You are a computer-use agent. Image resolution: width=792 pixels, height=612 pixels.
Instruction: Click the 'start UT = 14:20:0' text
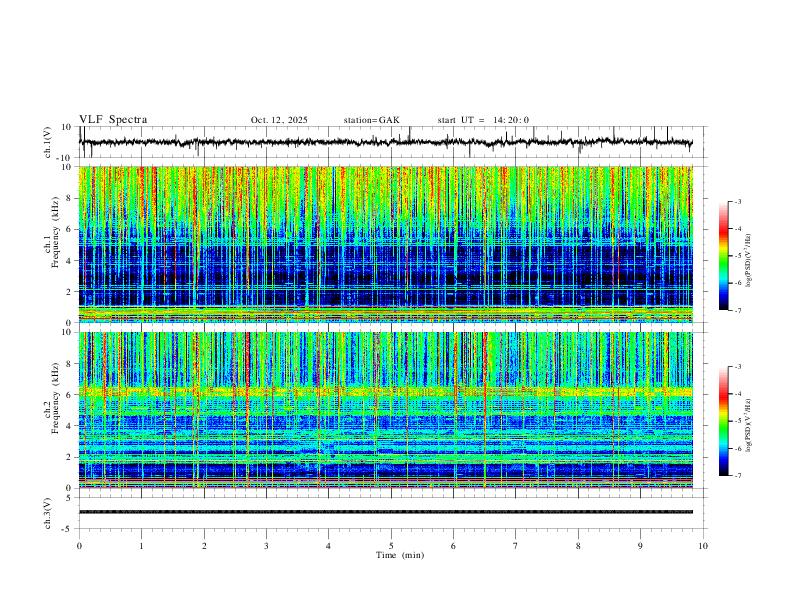pyautogui.click(x=483, y=120)
